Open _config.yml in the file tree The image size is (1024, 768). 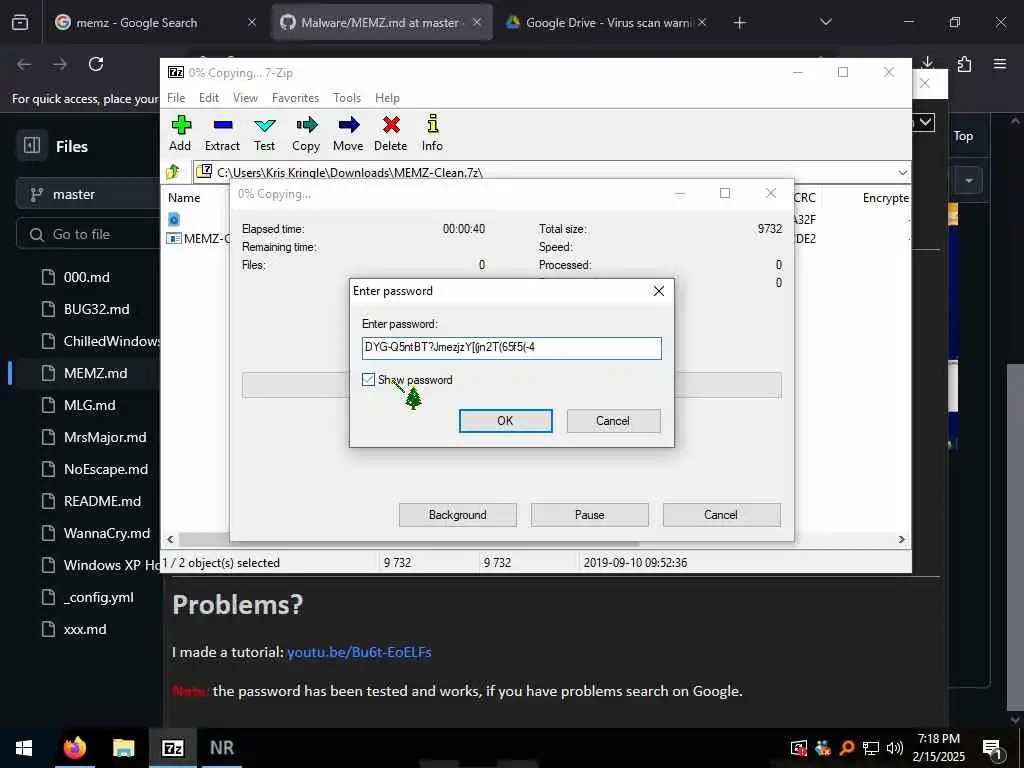(x=98, y=597)
